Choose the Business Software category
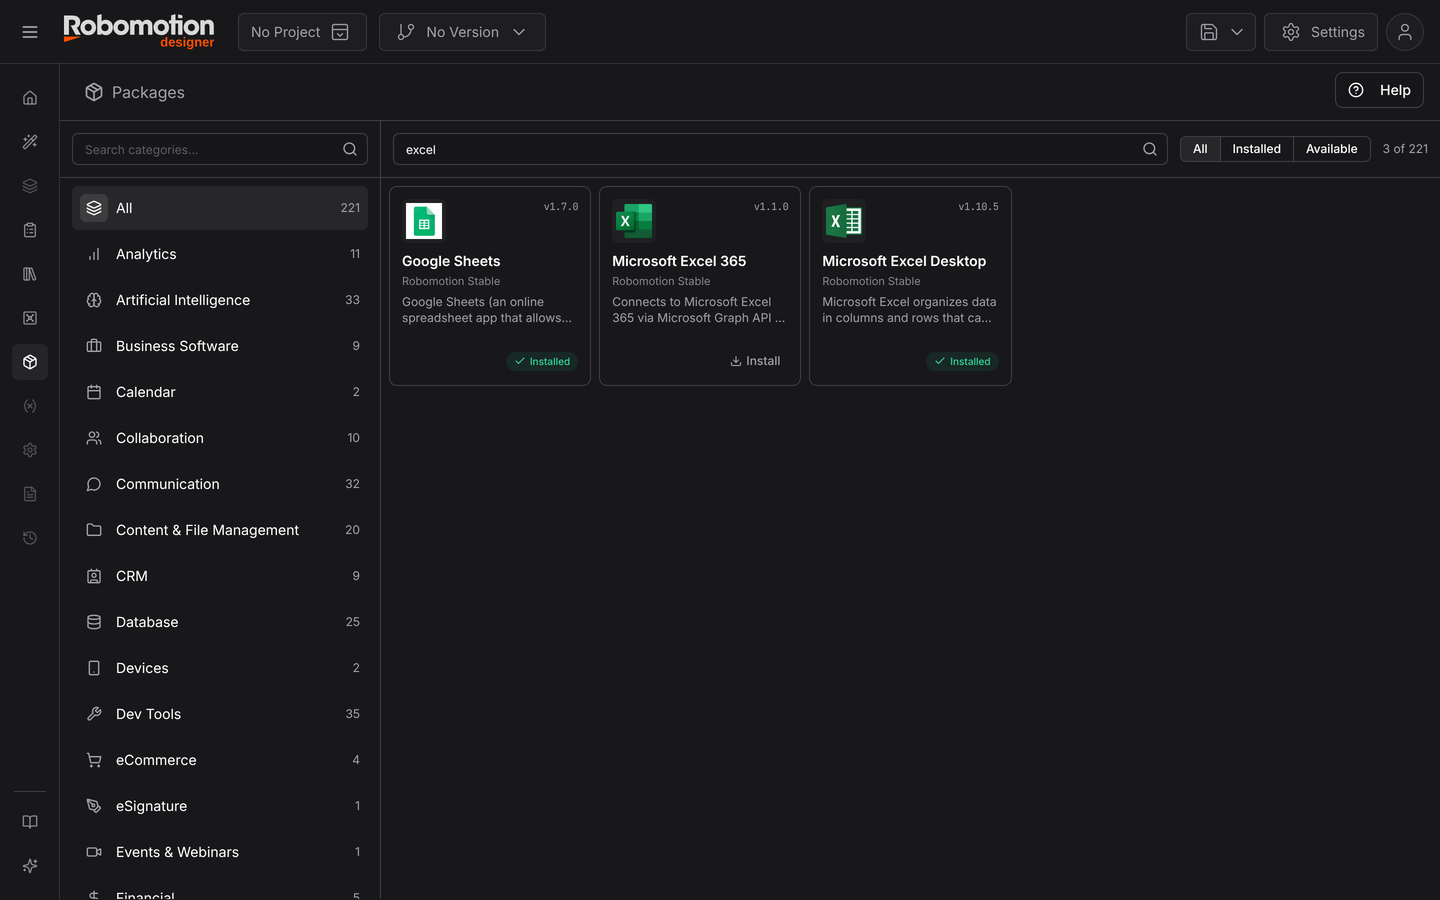The height and width of the screenshot is (900, 1440). (220, 346)
